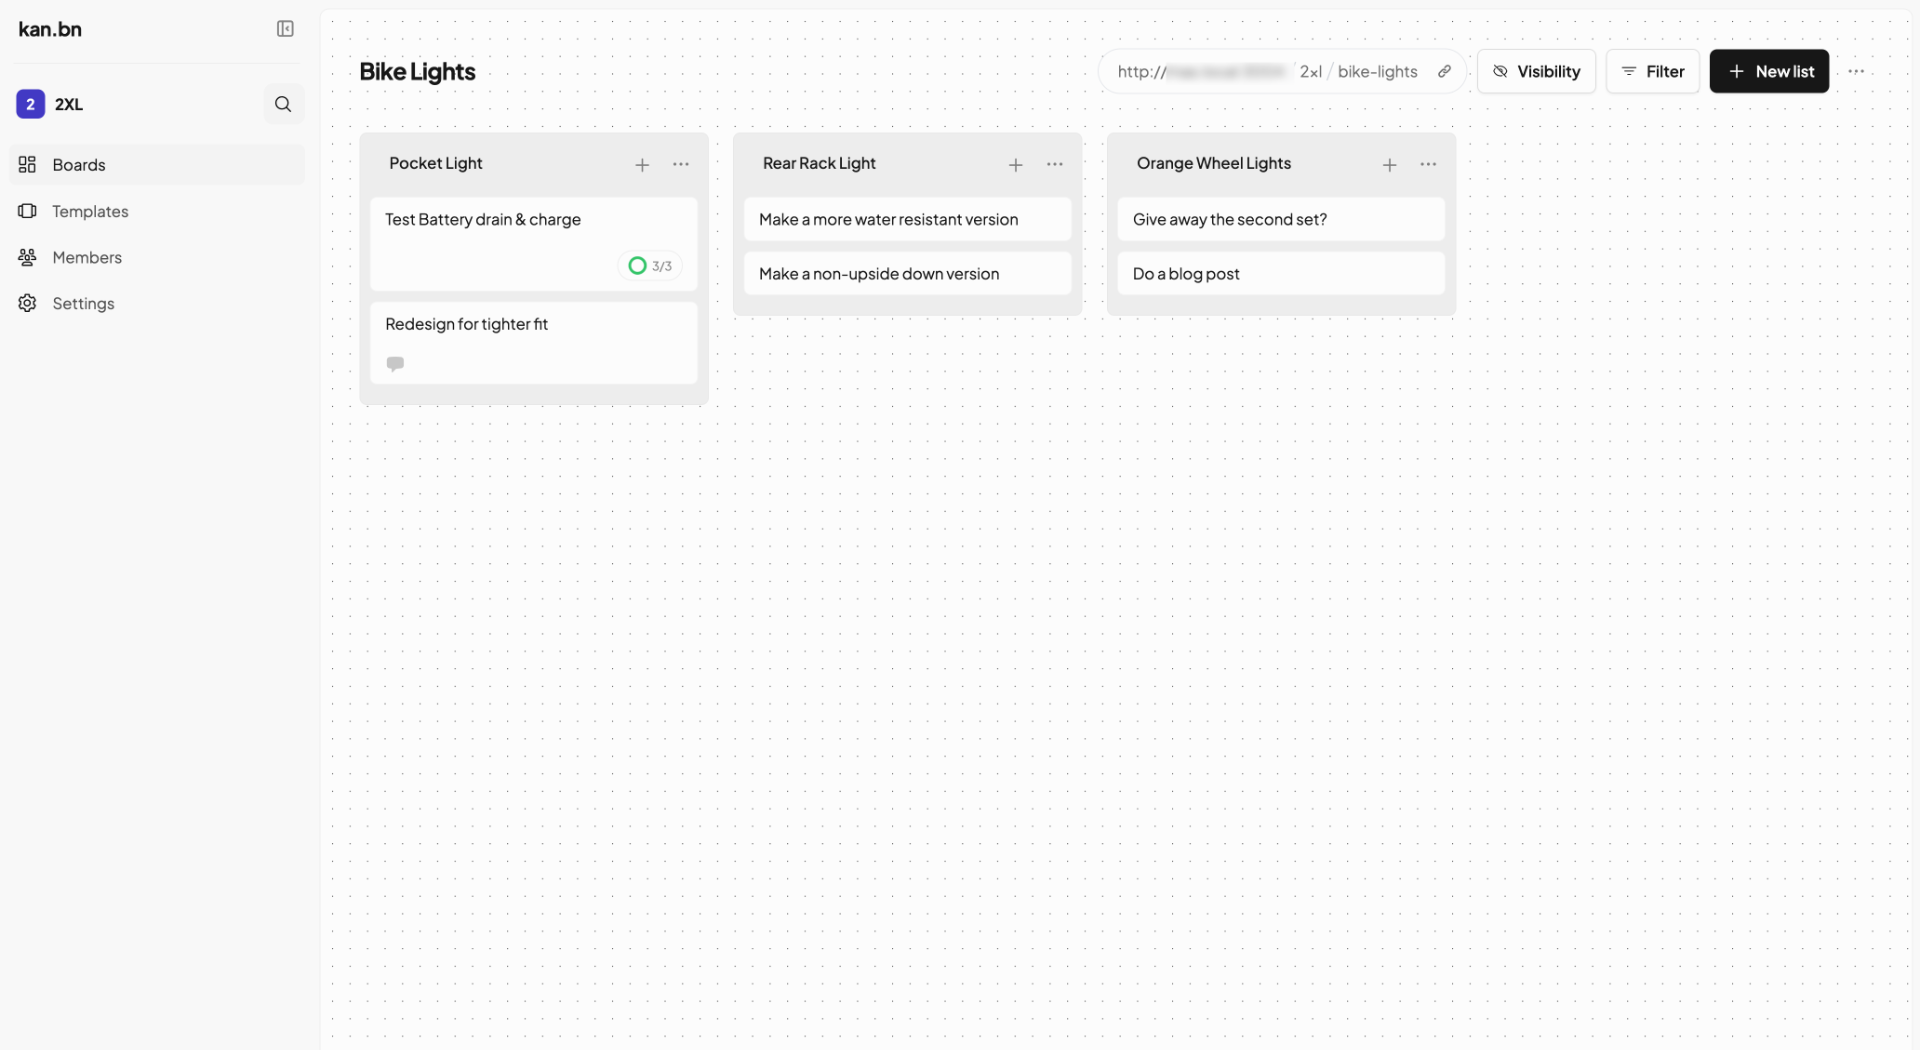Screen dimensions: 1920x1050
Task: Add card to Rear Rack Light list
Action: pos(1015,165)
